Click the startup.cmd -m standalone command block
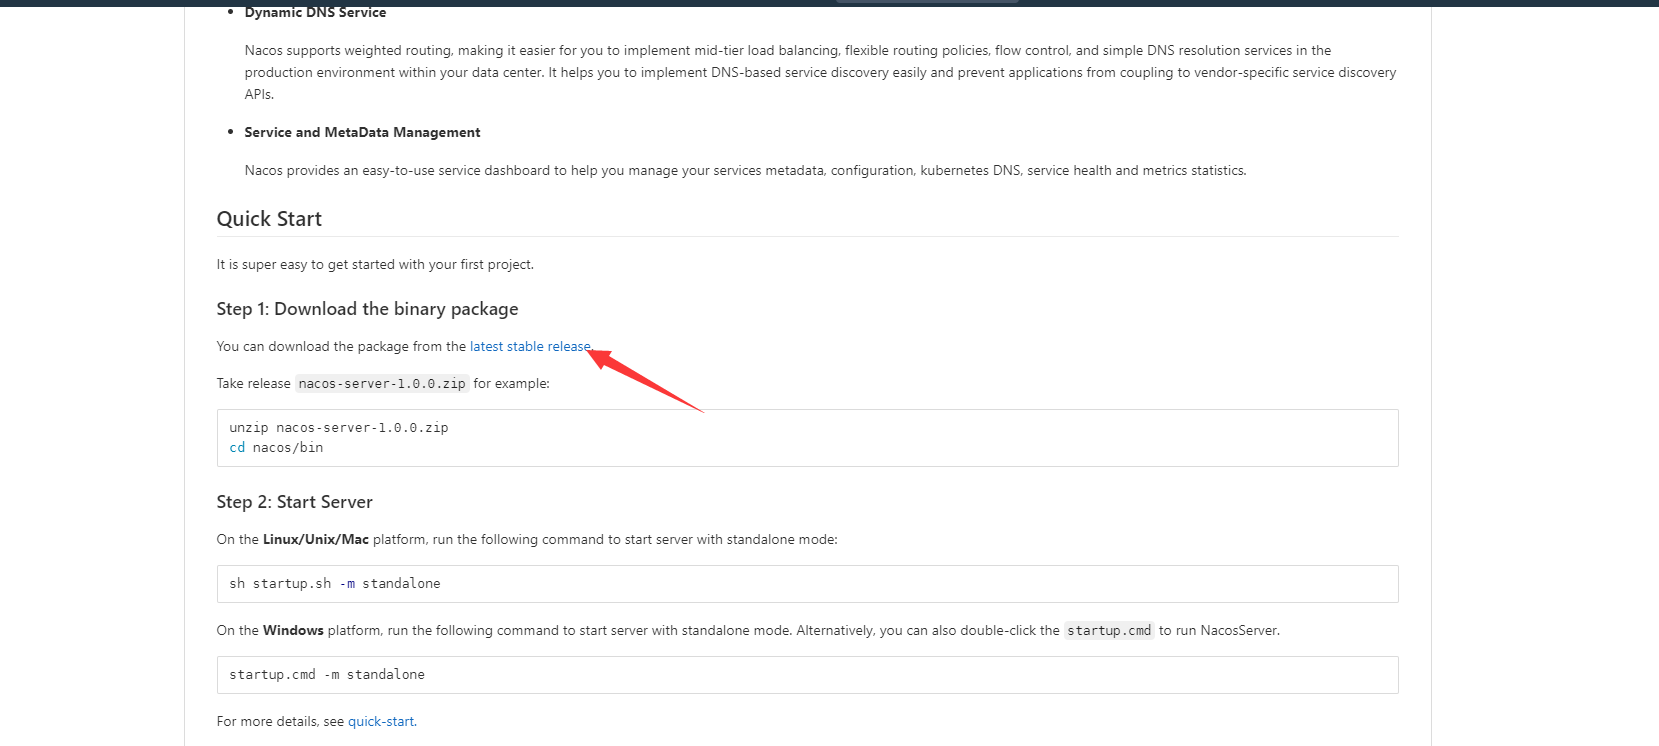 click(807, 675)
